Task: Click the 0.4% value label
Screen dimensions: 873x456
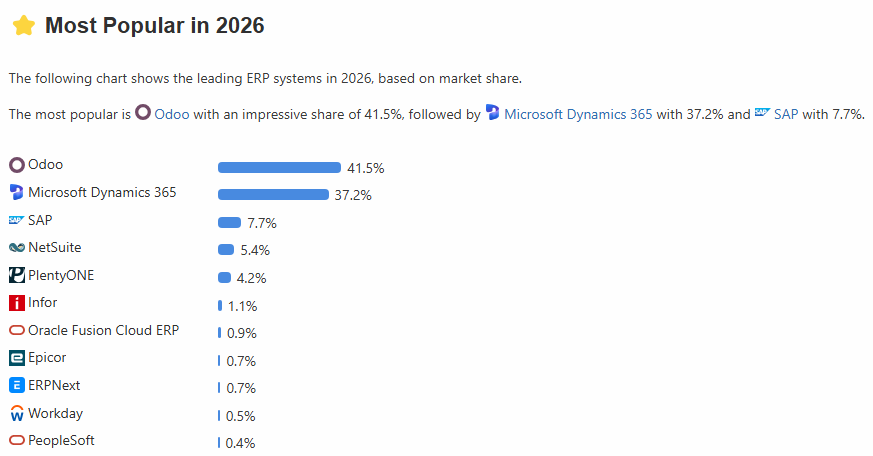Action: pos(241,443)
